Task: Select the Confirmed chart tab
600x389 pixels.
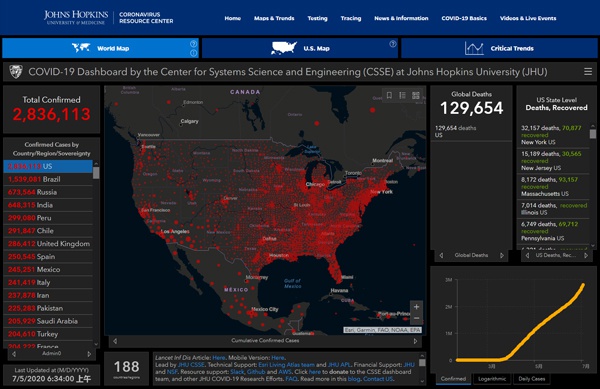Action: tap(453, 379)
